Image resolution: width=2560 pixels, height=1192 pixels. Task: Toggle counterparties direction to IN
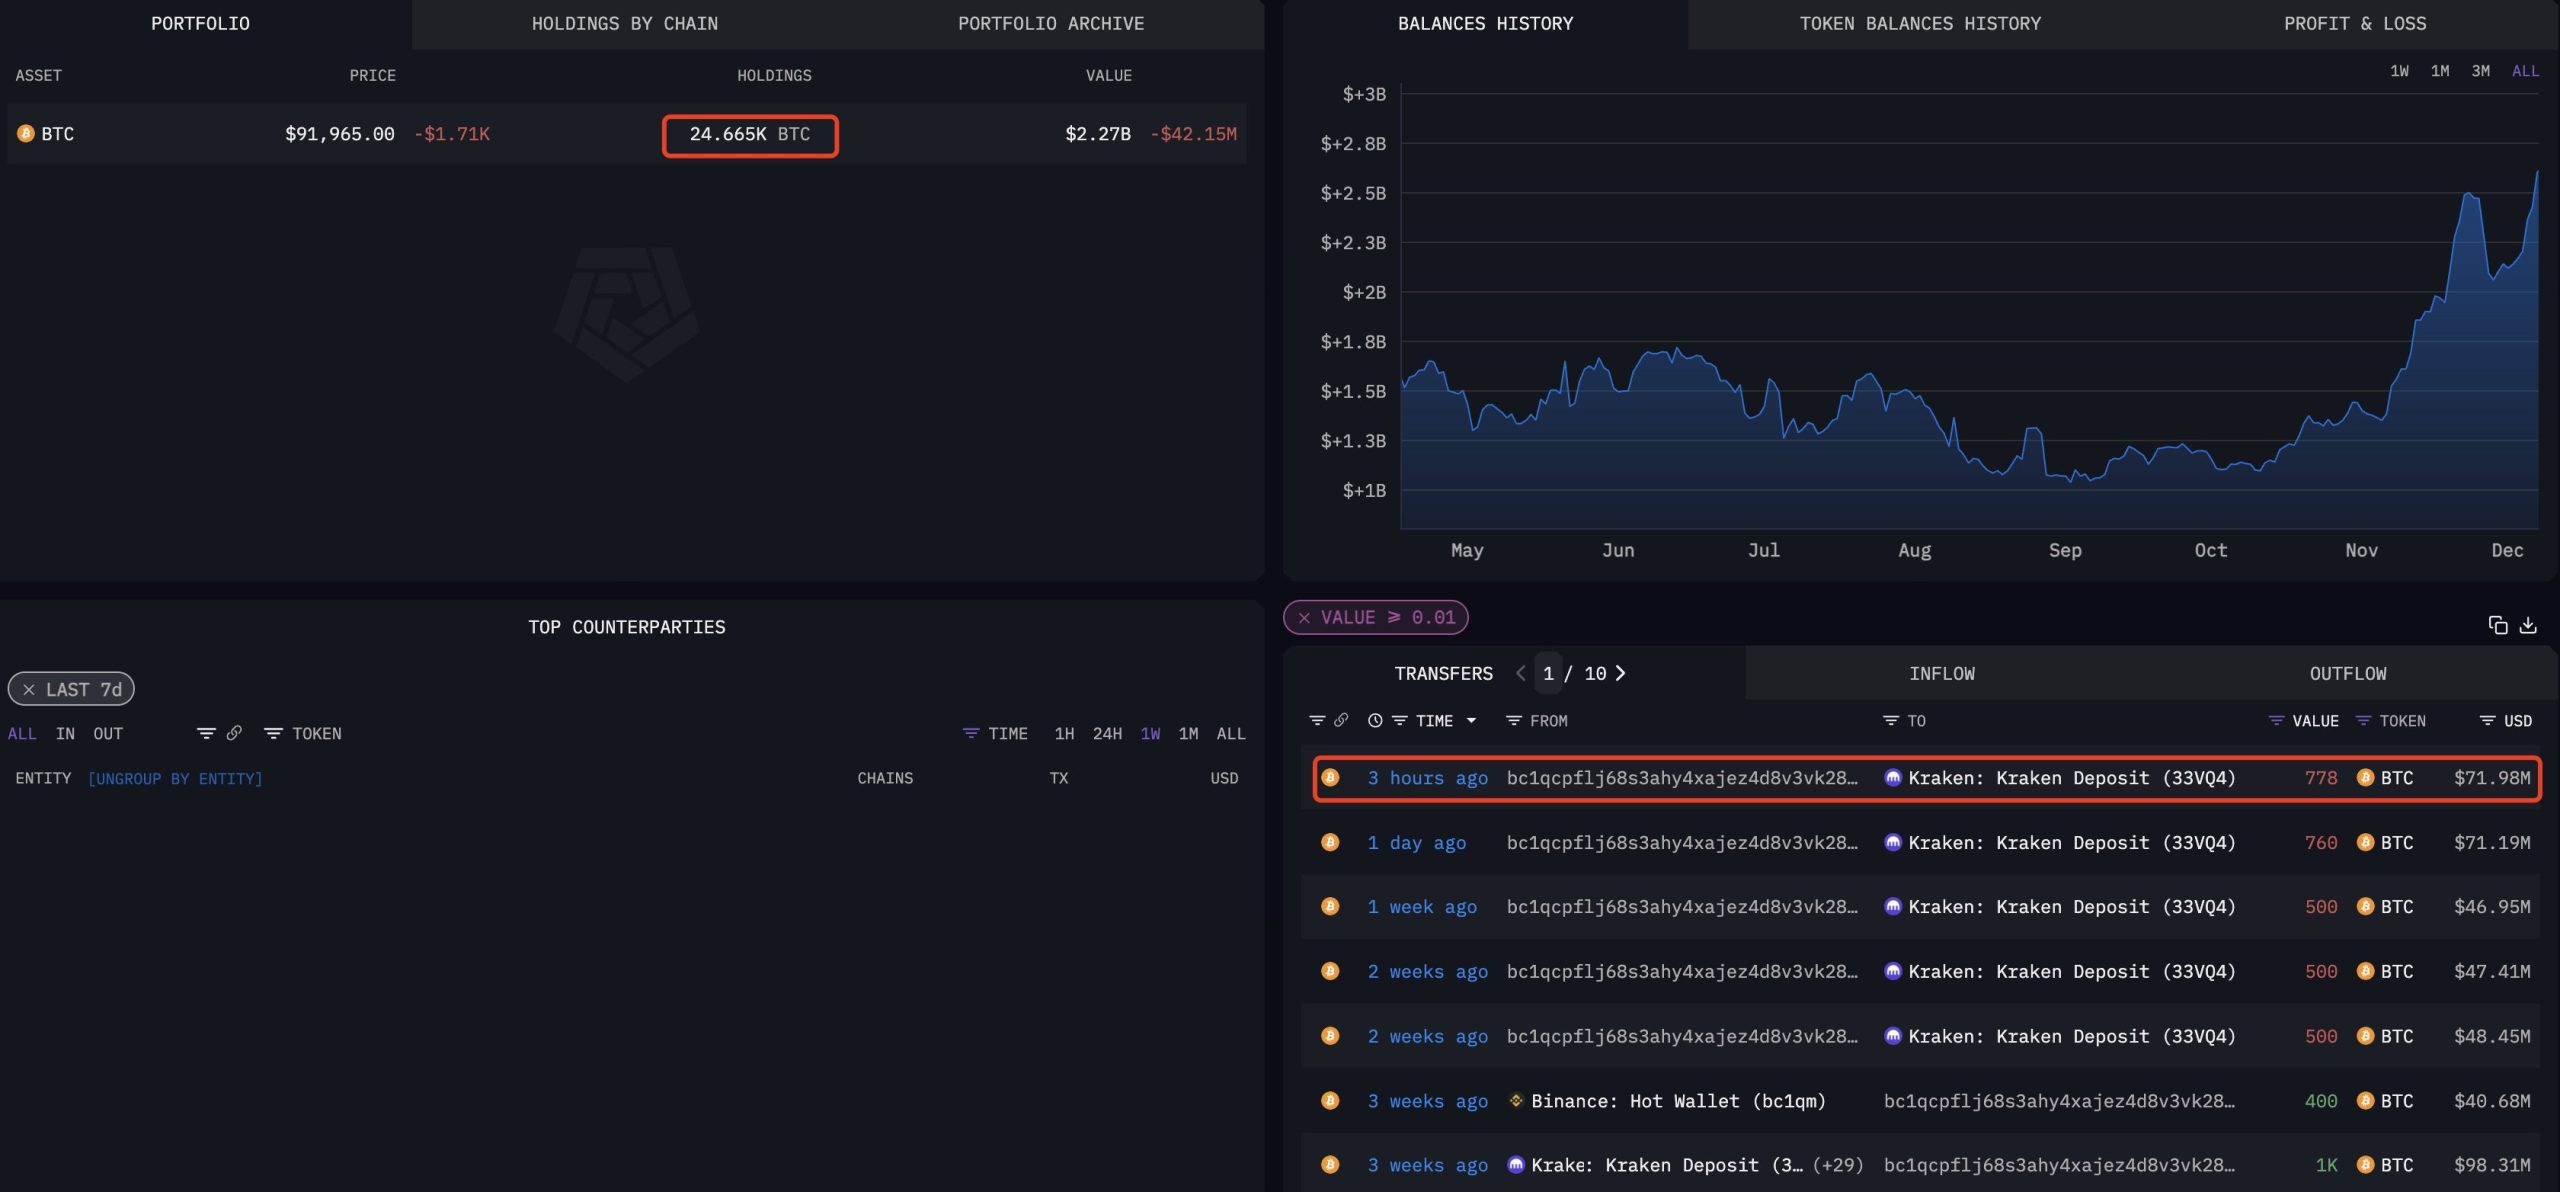pos(65,733)
